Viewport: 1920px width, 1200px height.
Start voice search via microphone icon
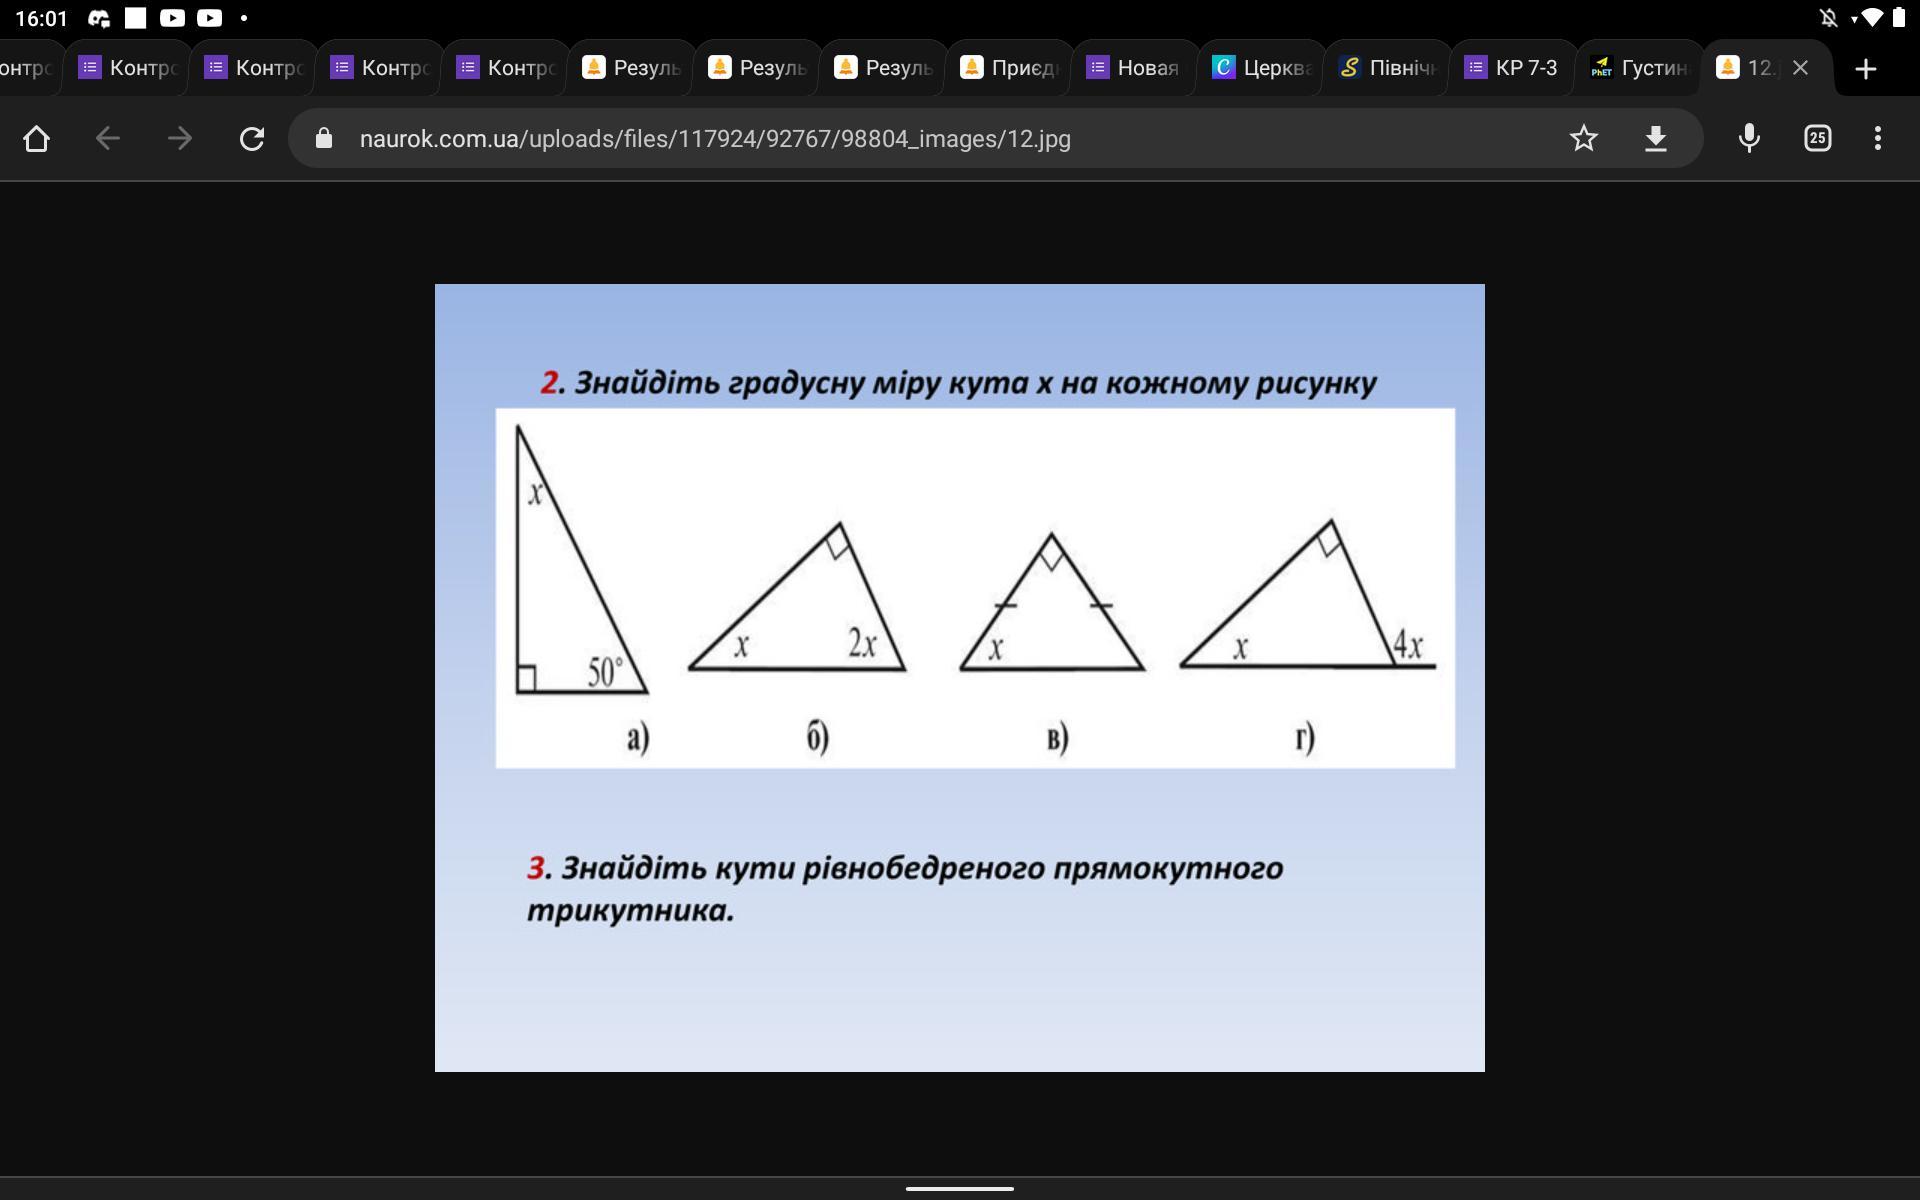(x=1748, y=138)
